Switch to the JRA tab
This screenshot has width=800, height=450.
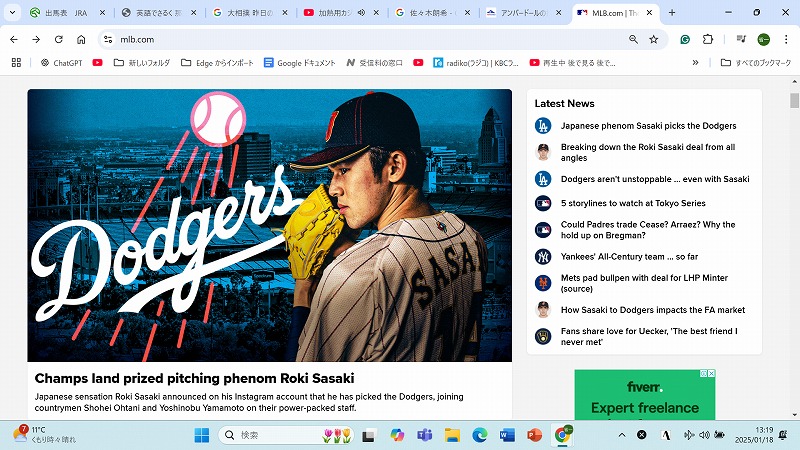(x=67, y=13)
